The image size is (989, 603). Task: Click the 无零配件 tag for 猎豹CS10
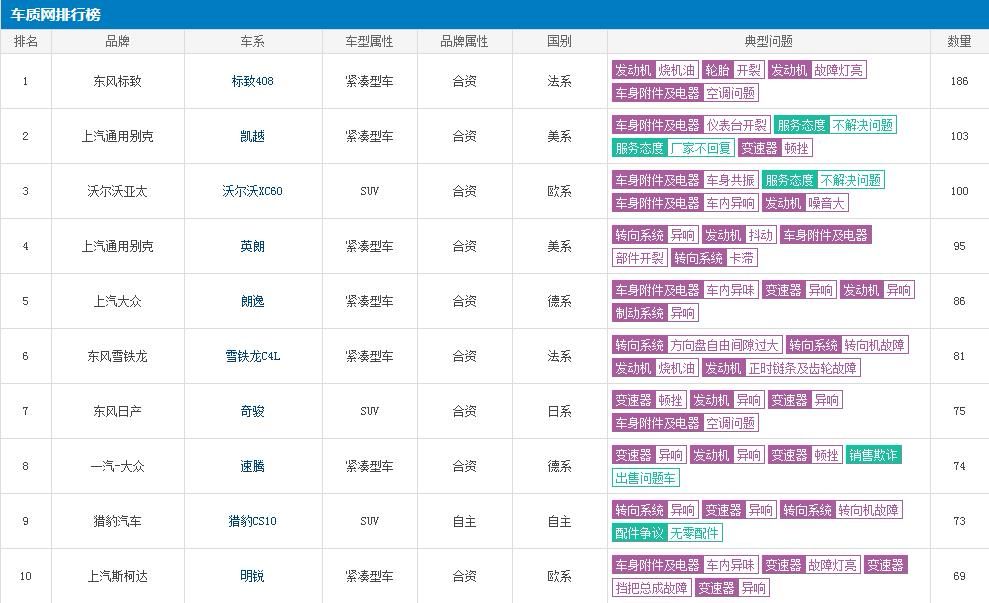[x=692, y=533]
